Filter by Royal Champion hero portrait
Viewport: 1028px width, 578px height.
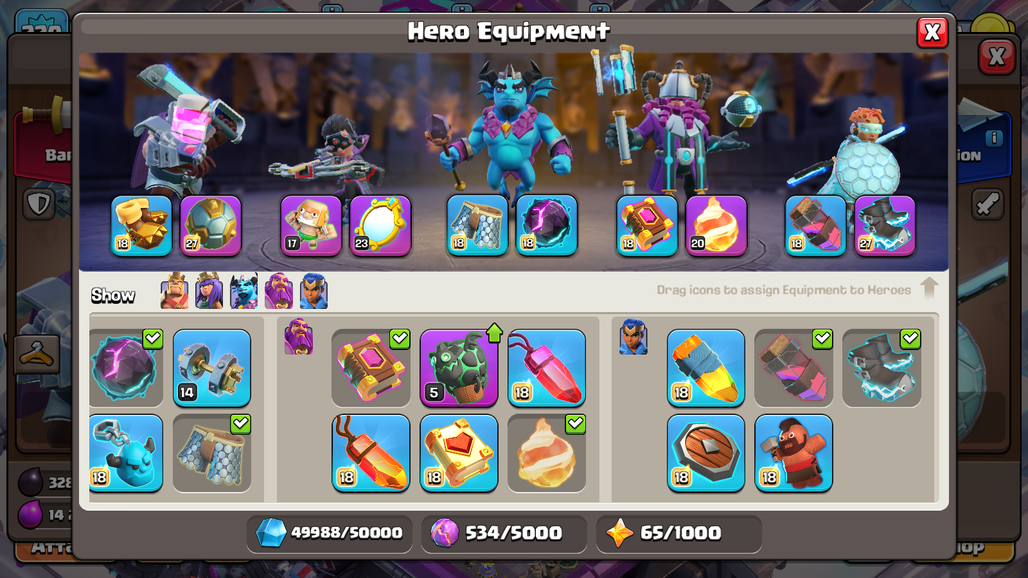click(x=313, y=291)
